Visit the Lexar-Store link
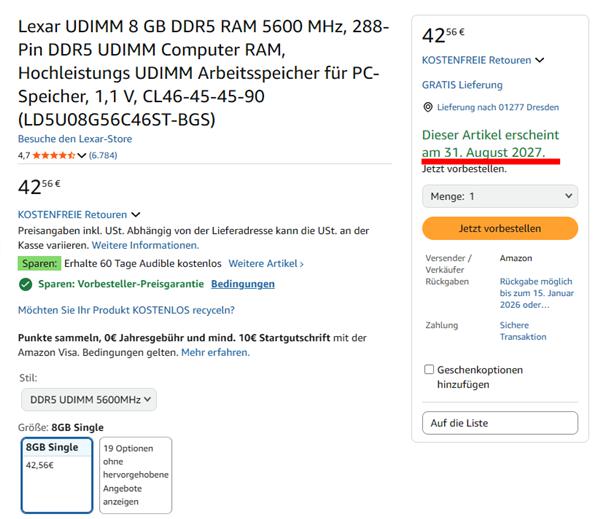 pyautogui.click(x=75, y=139)
